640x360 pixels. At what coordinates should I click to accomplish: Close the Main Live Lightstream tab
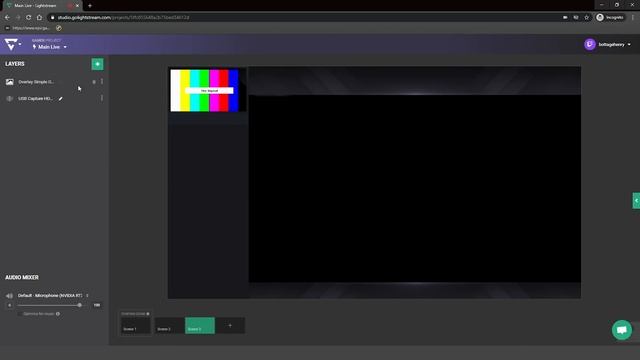77,6
